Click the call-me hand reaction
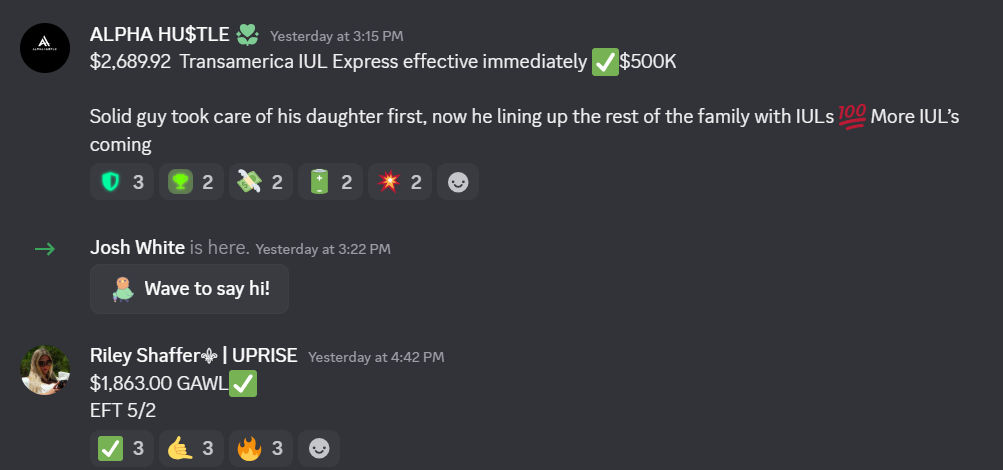Image resolution: width=1003 pixels, height=470 pixels. [191, 449]
